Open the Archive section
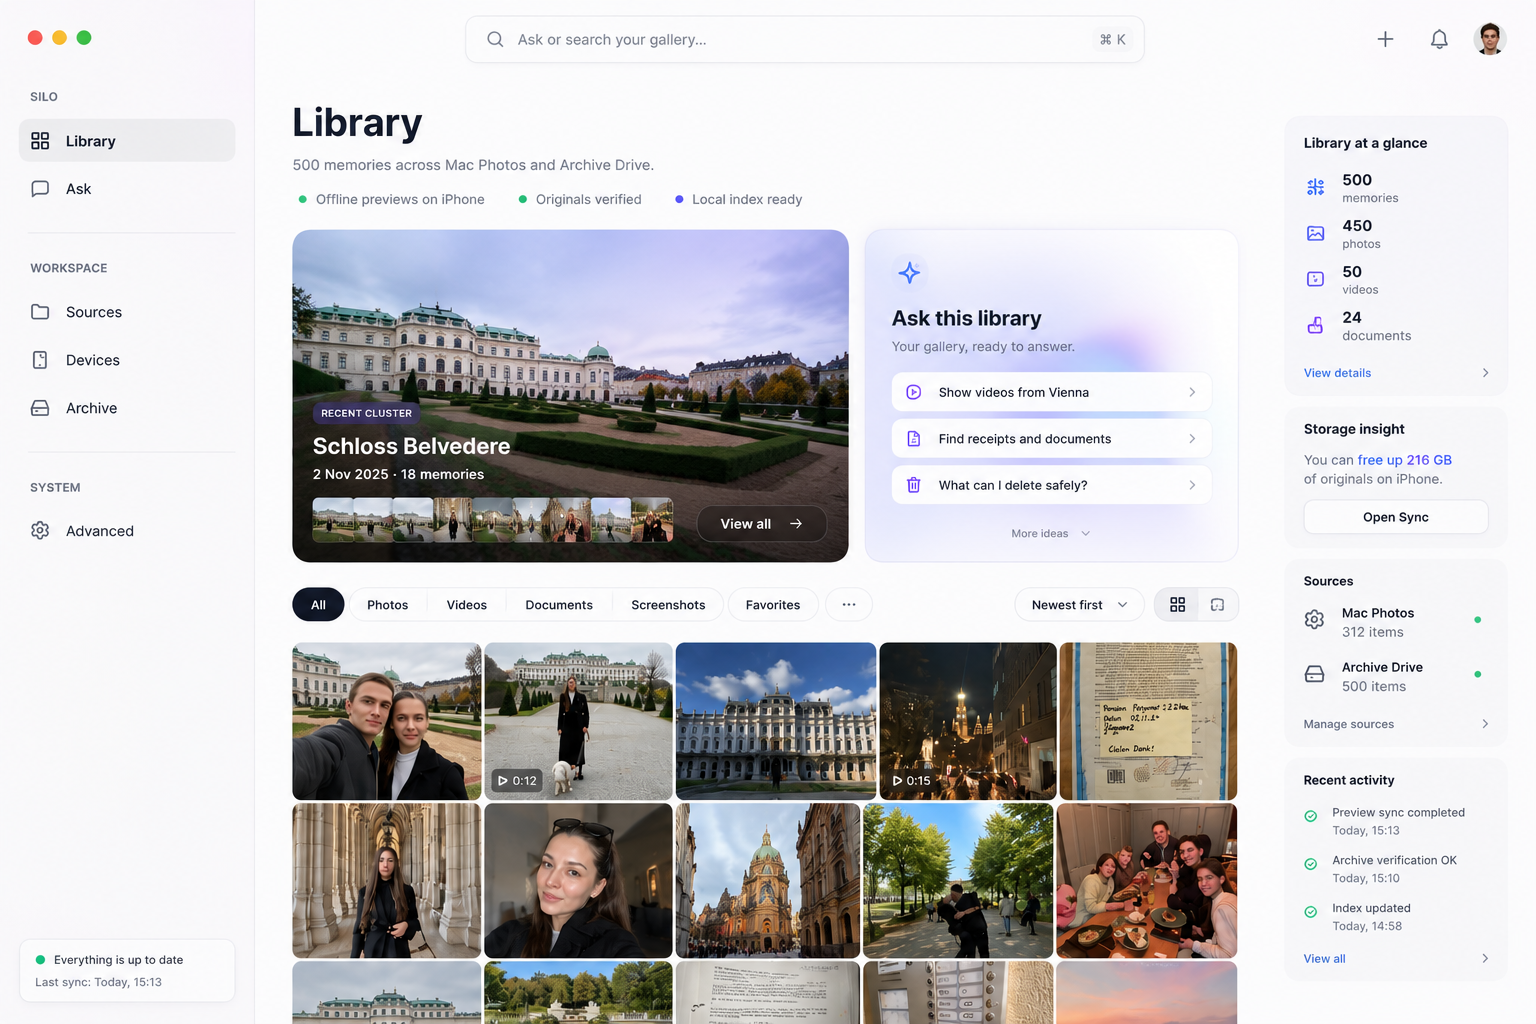The height and width of the screenshot is (1024, 1536). coord(127,408)
